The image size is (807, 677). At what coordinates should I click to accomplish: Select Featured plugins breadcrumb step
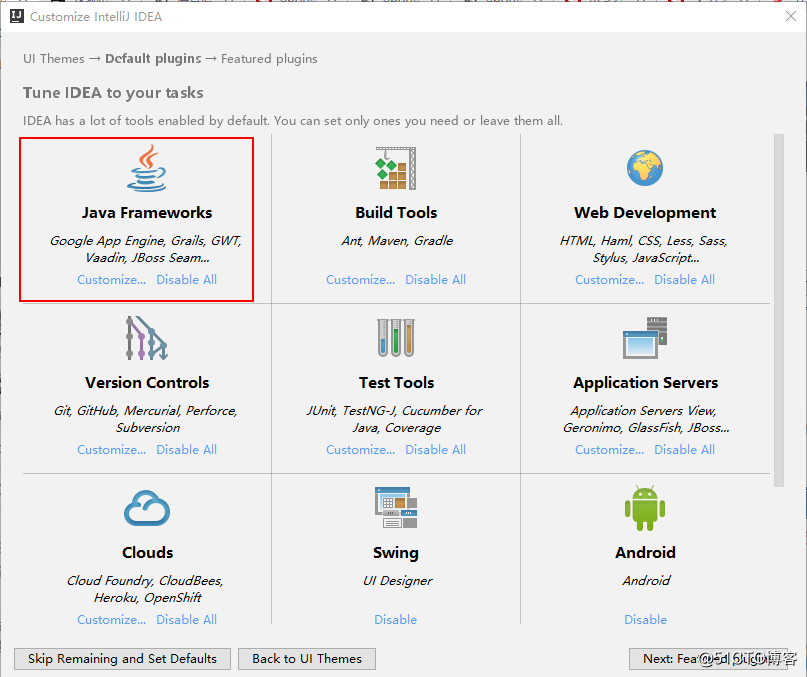click(x=269, y=59)
